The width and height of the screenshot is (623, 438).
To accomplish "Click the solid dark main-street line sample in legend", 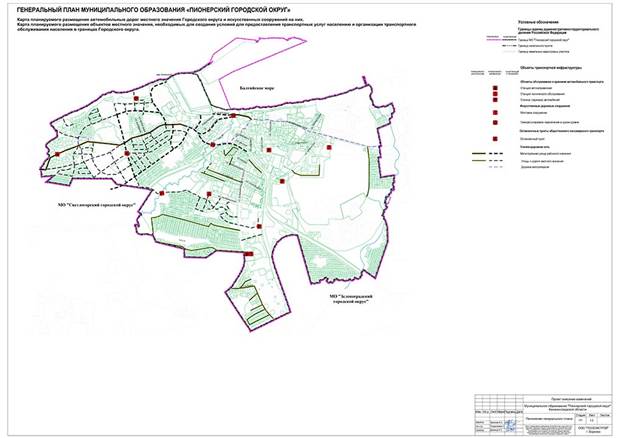I will pos(478,153).
